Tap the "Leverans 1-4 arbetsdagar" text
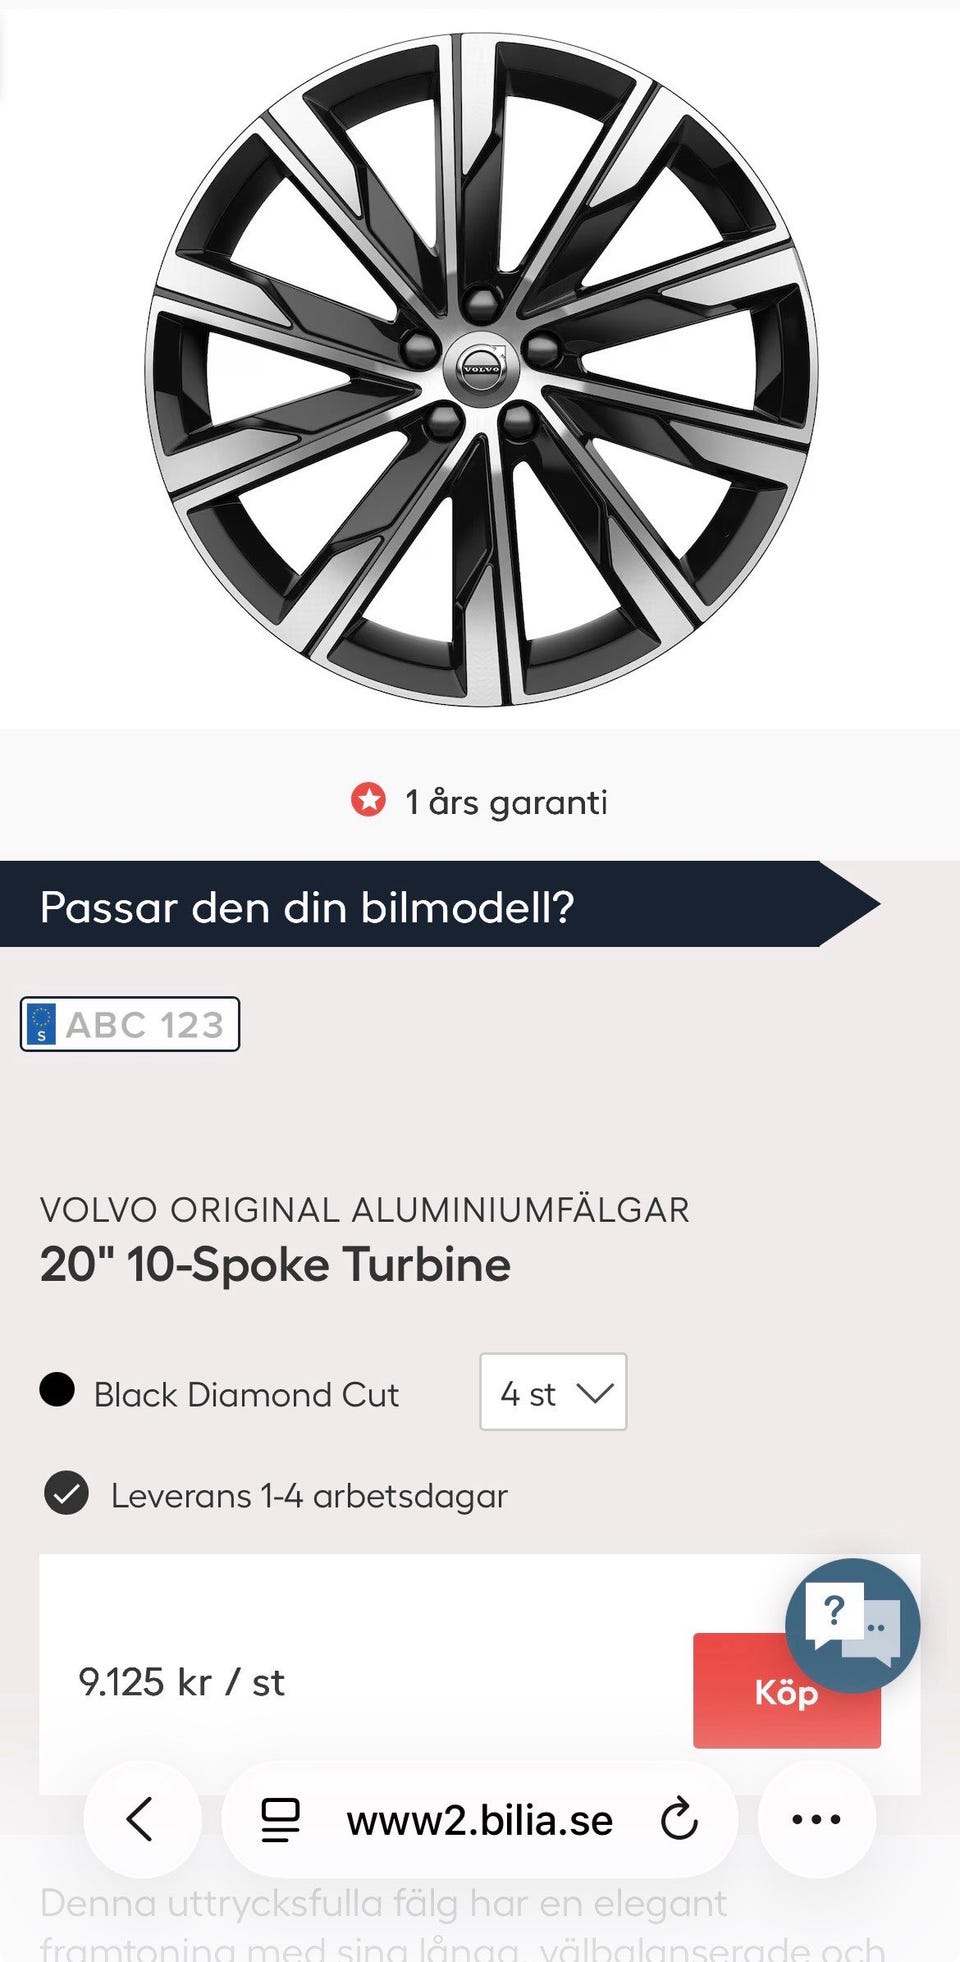The width and height of the screenshot is (960, 1962). pyautogui.click(x=309, y=1496)
